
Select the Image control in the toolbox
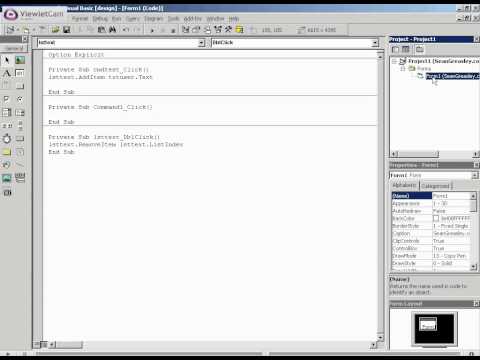click(x=7, y=178)
